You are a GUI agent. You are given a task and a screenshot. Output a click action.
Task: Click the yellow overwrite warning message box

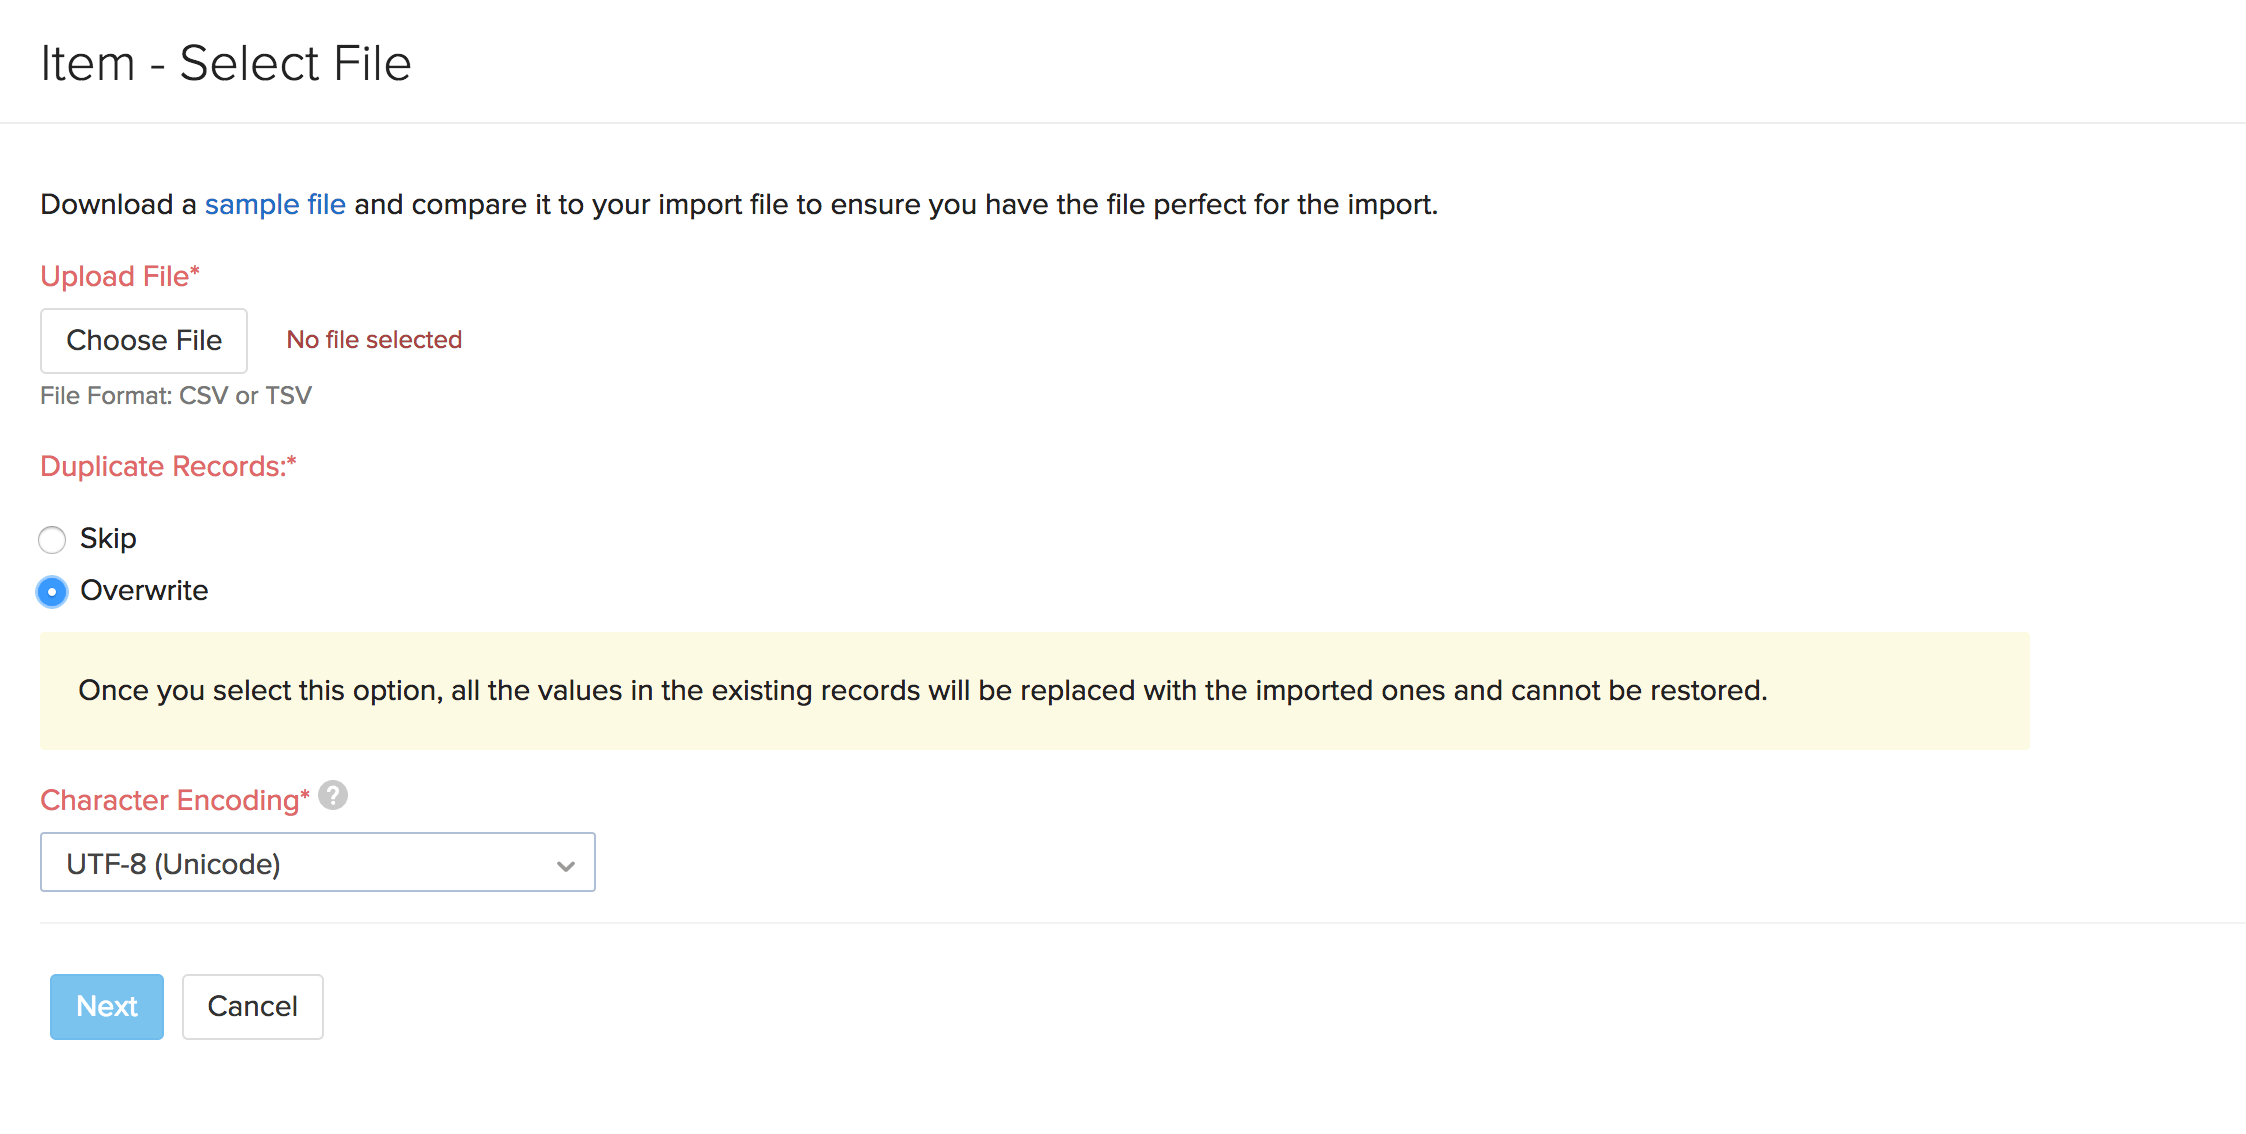coord(1034,691)
